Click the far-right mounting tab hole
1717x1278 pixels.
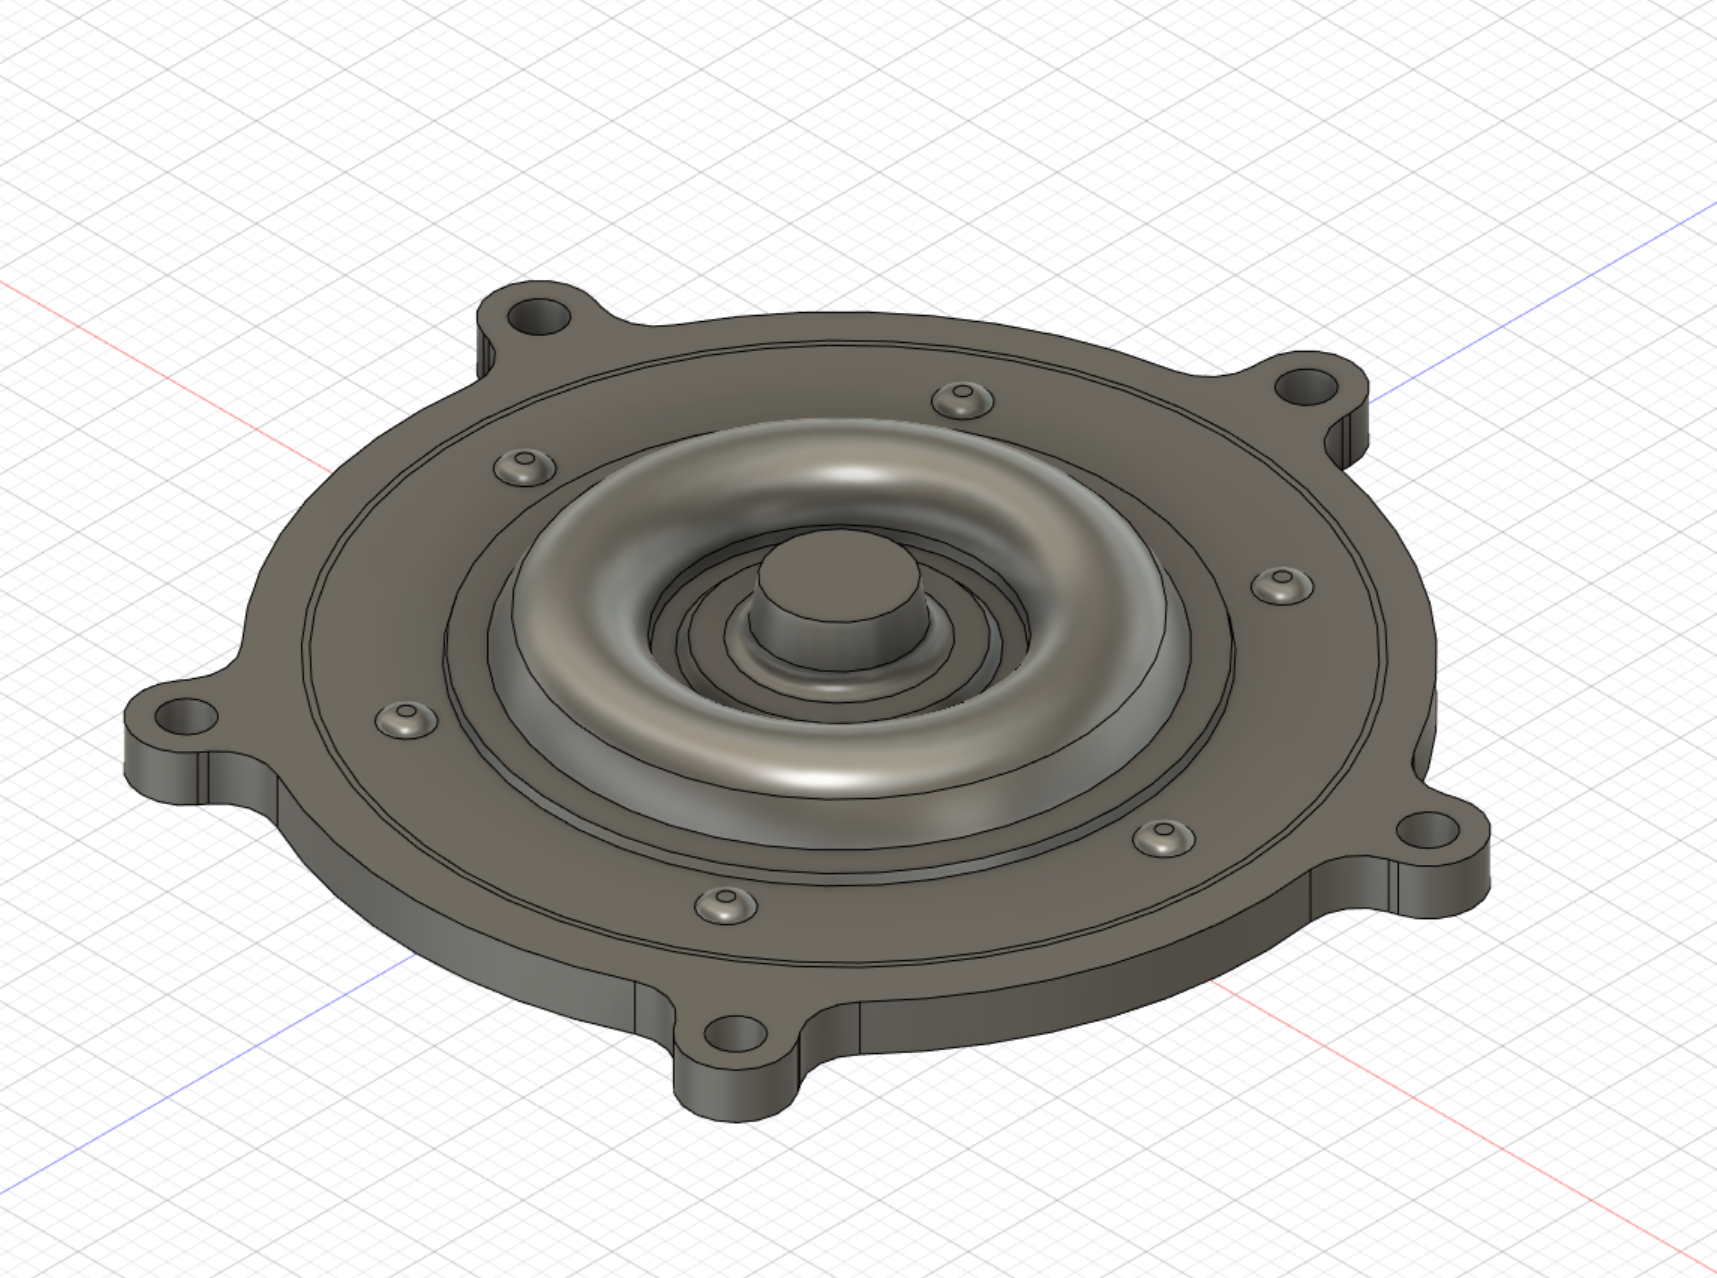point(1427,829)
